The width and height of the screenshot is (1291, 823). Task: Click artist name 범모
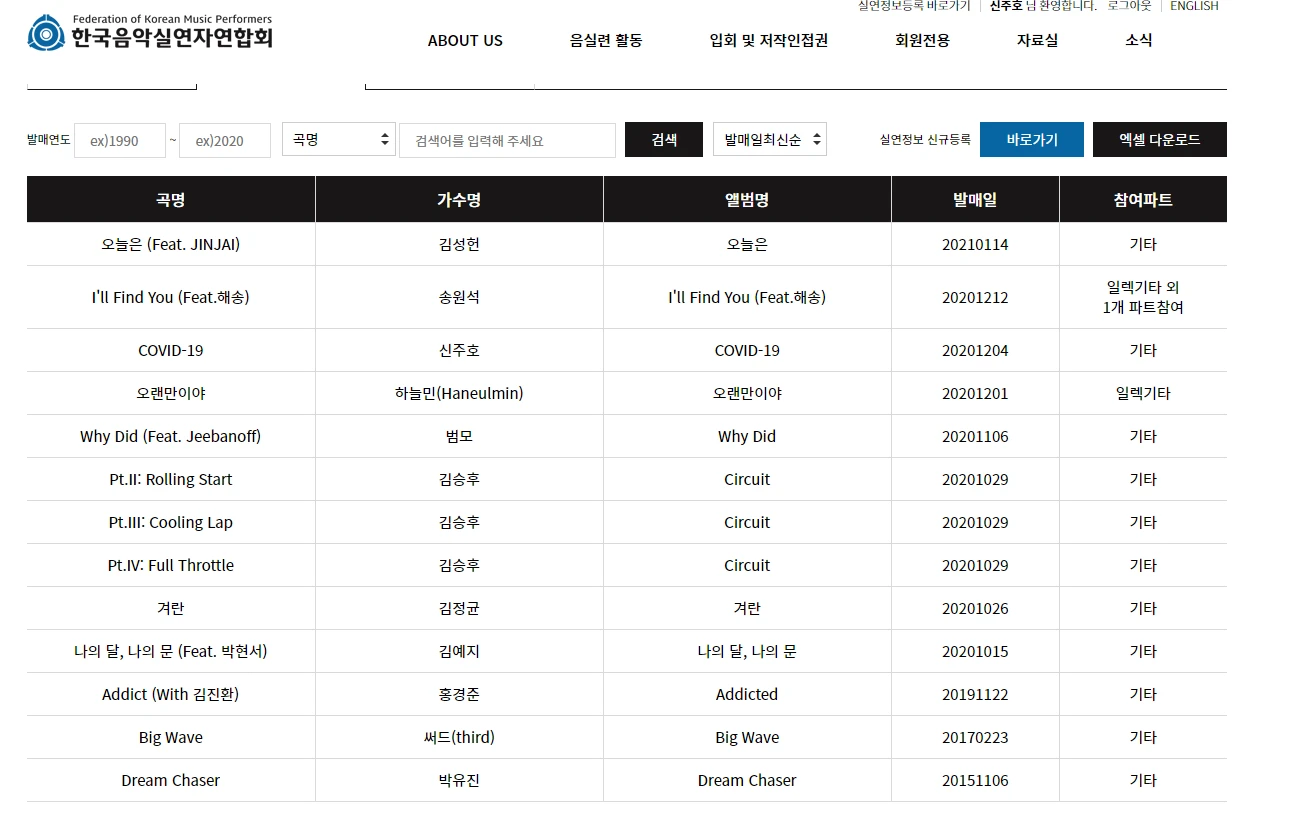[459, 436]
